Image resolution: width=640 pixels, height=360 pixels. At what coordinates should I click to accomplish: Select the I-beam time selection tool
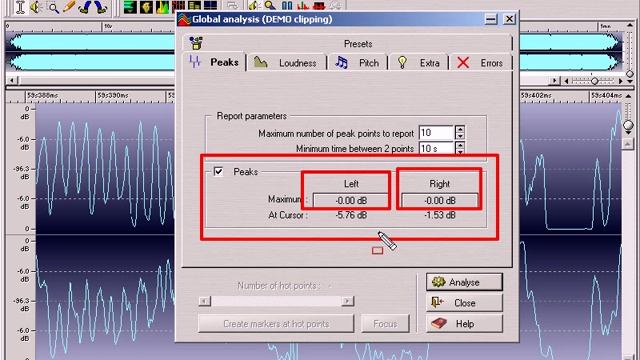pyautogui.click(x=20, y=7)
